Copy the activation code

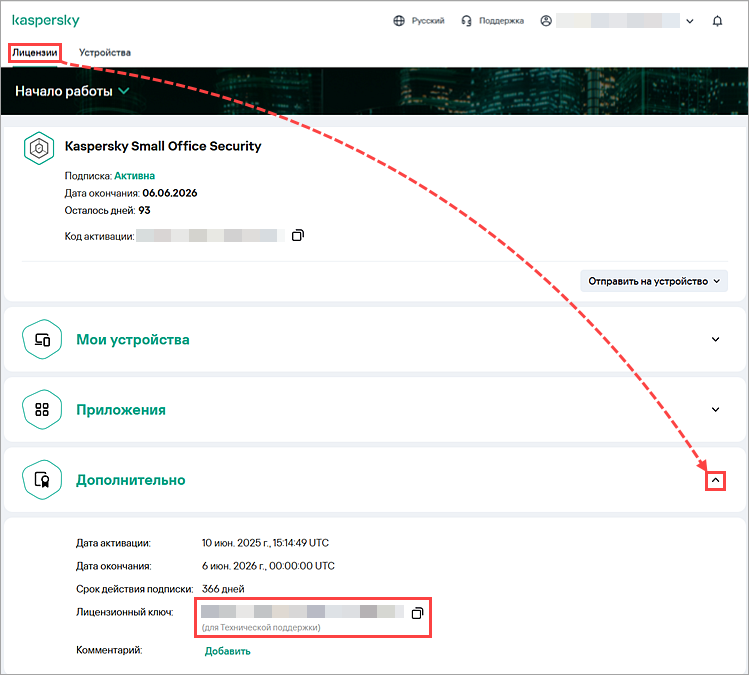(298, 236)
